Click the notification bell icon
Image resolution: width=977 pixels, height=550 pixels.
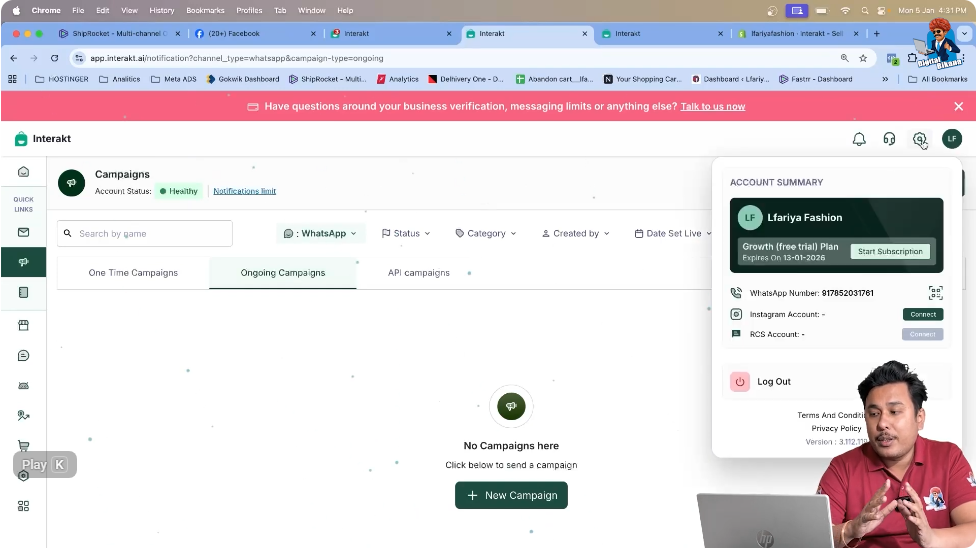[x=859, y=139]
